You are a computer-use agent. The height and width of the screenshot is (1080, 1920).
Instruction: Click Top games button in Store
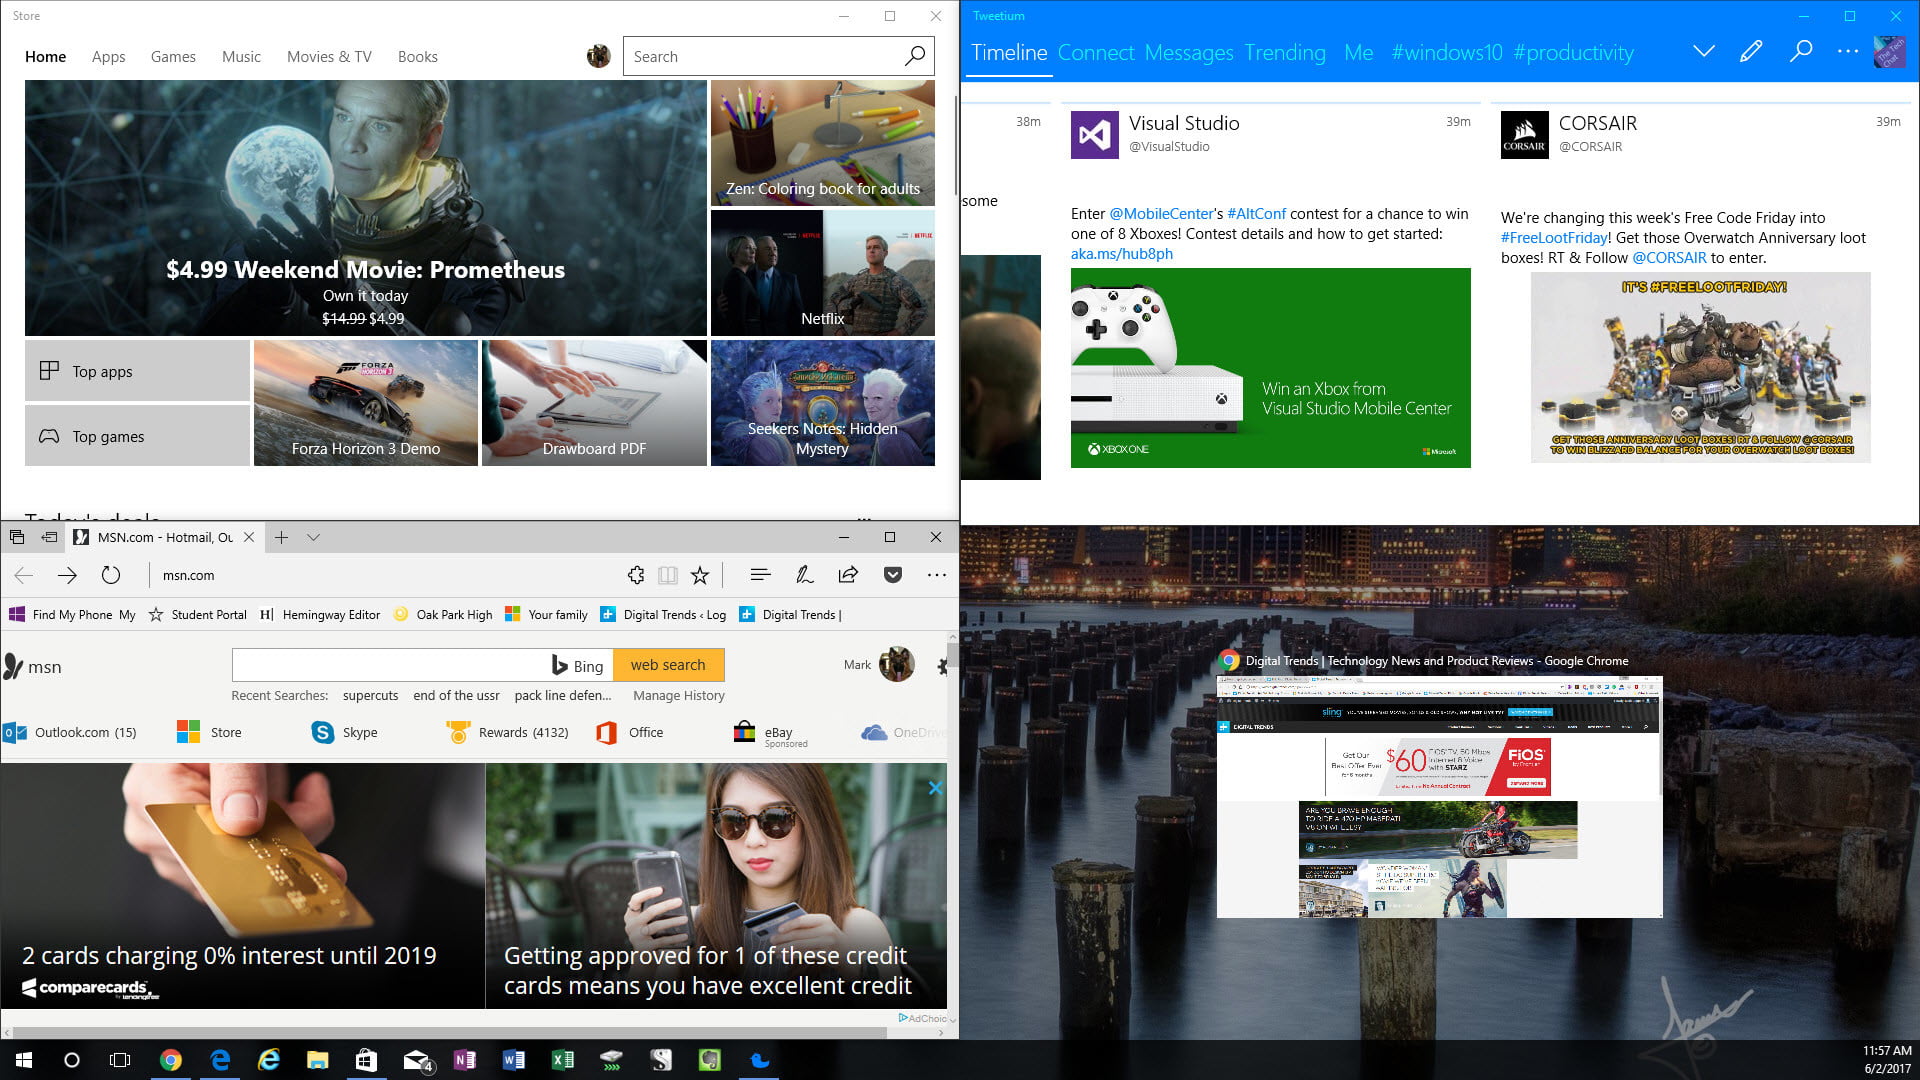click(137, 436)
